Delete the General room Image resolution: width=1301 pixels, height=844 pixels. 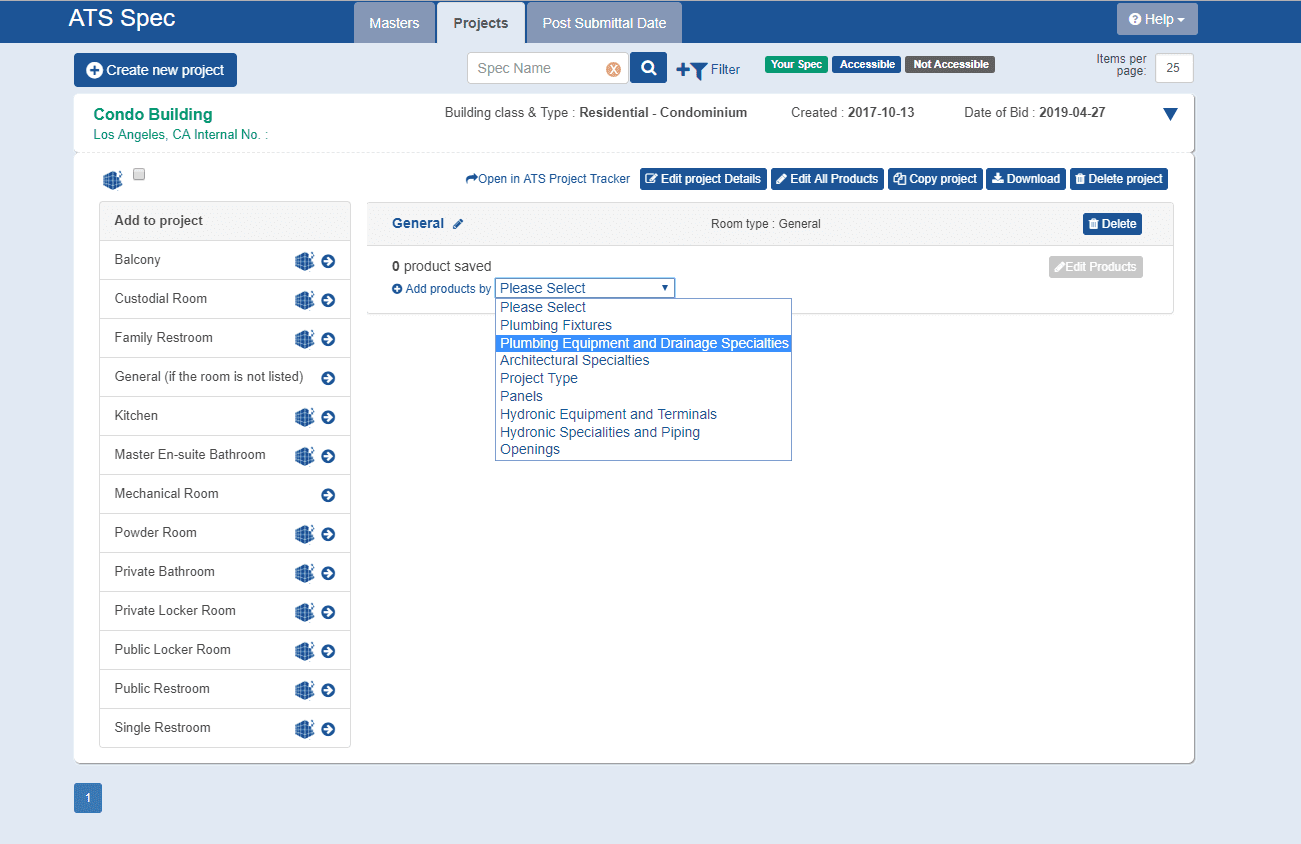click(x=1112, y=224)
